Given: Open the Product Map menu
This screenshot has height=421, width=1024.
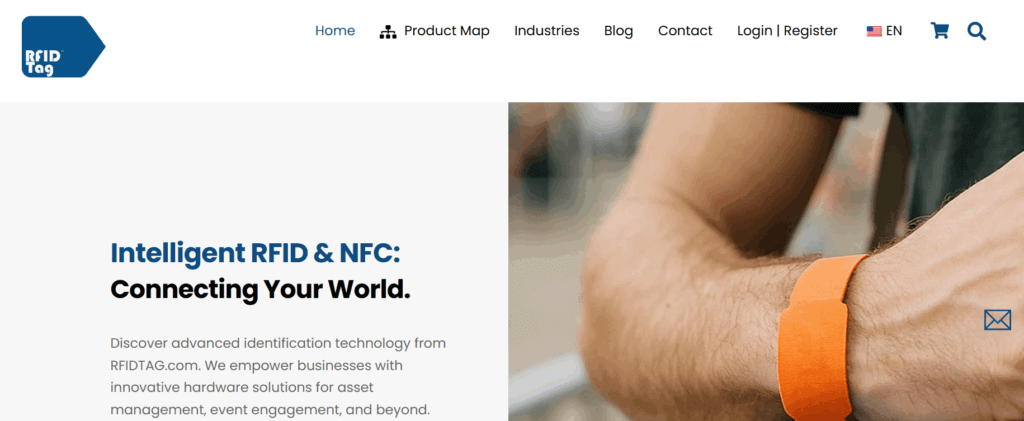Looking at the screenshot, I should (x=434, y=31).
